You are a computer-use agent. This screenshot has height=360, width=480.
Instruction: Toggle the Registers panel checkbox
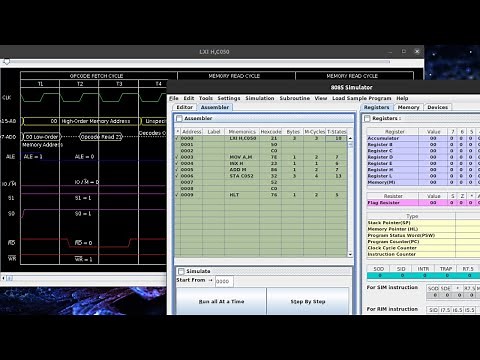click(367, 118)
